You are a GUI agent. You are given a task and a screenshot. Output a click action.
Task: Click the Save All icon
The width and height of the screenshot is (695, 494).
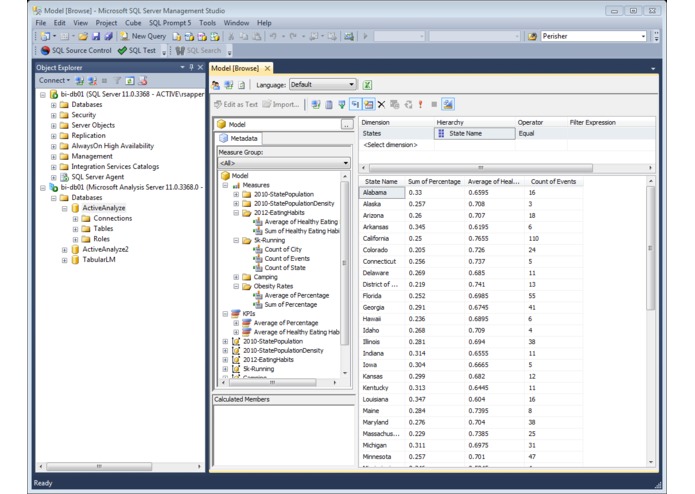click(108, 36)
